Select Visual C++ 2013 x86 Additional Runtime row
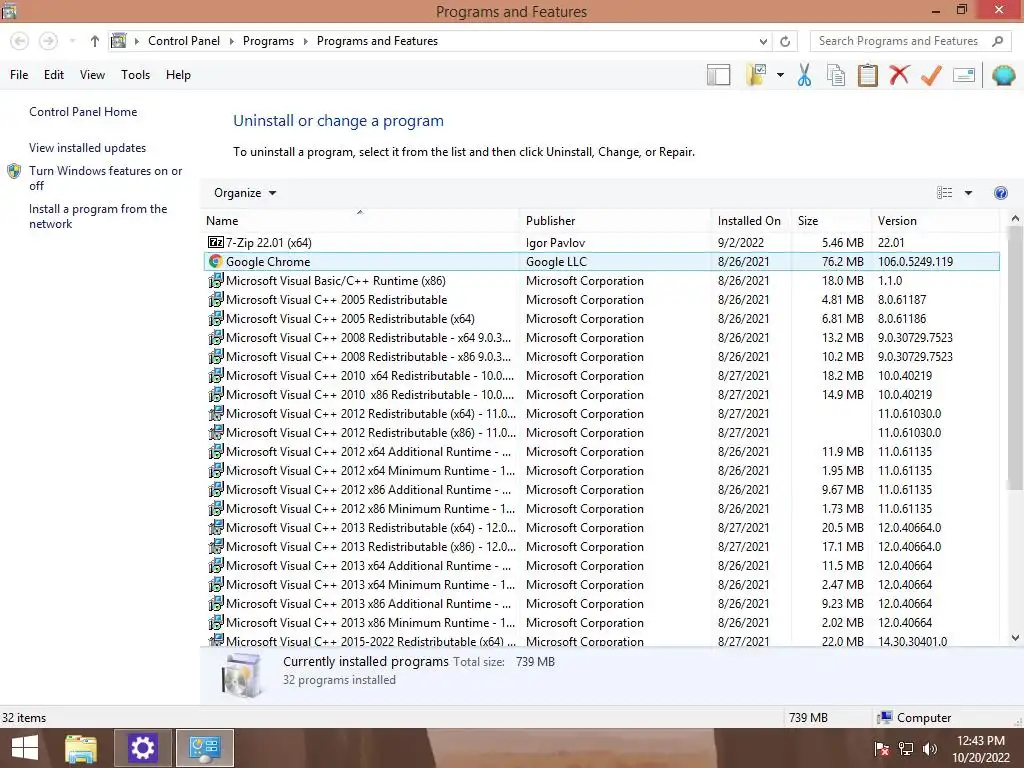Viewport: 1024px width, 768px height. pos(601,603)
